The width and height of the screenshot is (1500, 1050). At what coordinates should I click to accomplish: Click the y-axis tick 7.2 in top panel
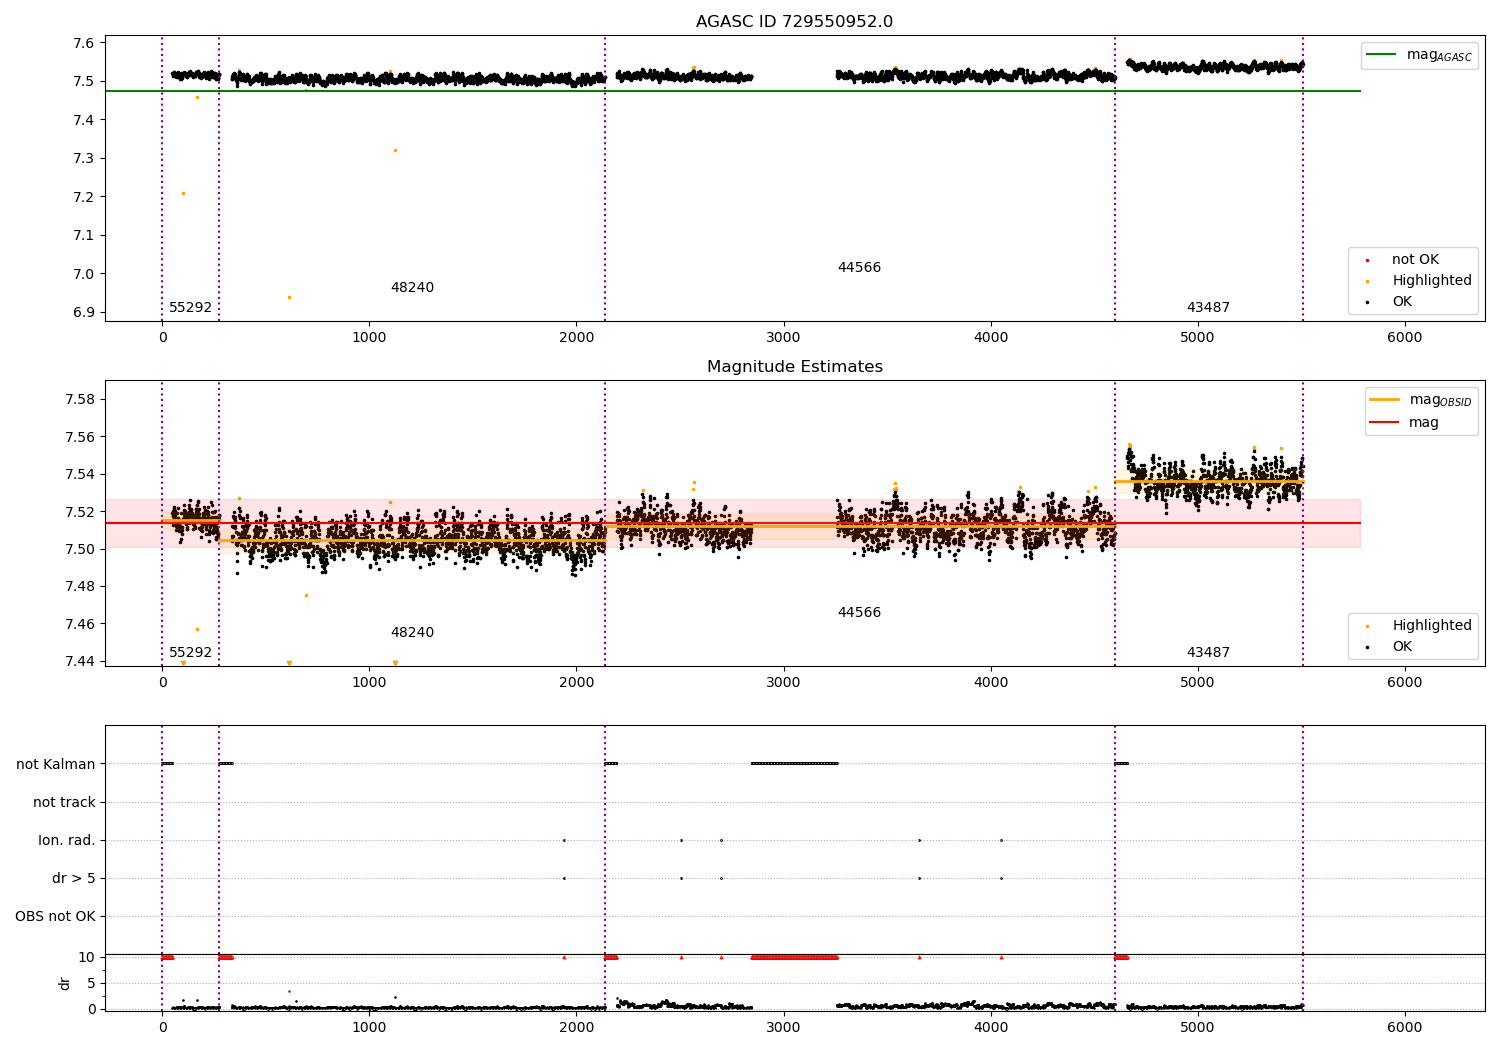coord(84,197)
